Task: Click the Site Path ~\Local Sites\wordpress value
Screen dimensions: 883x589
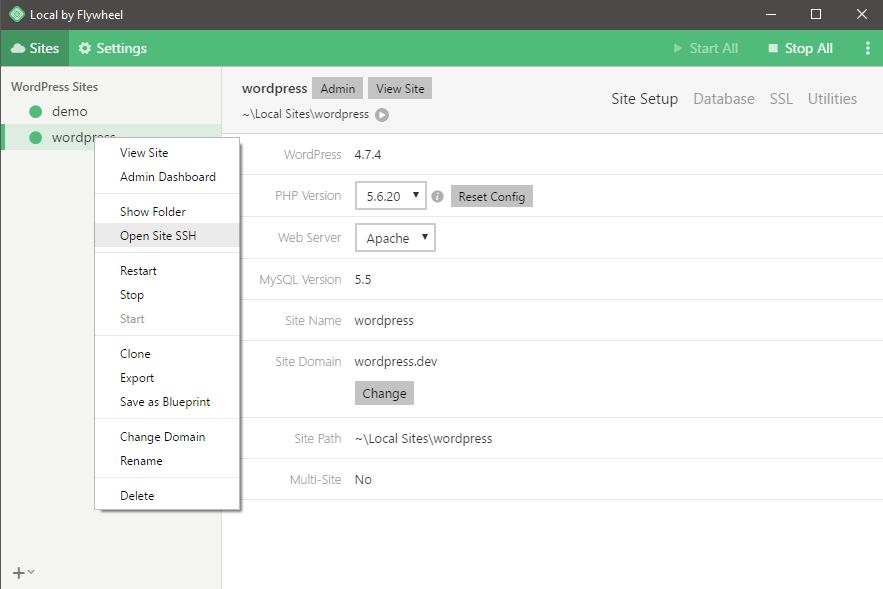Action: pyautogui.click(x=423, y=439)
